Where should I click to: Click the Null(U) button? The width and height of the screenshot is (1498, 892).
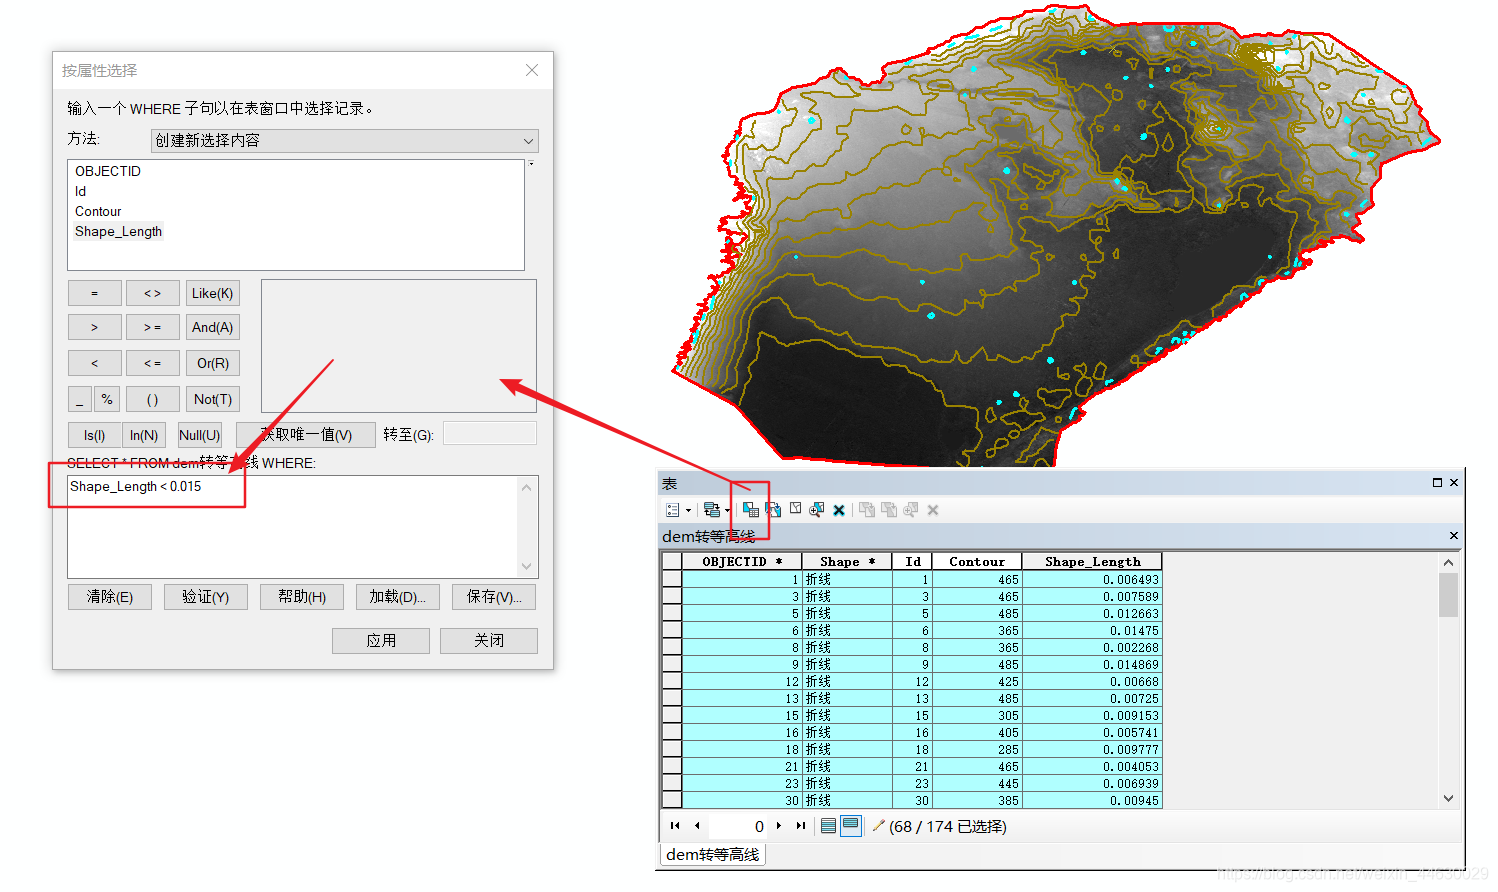coord(200,435)
